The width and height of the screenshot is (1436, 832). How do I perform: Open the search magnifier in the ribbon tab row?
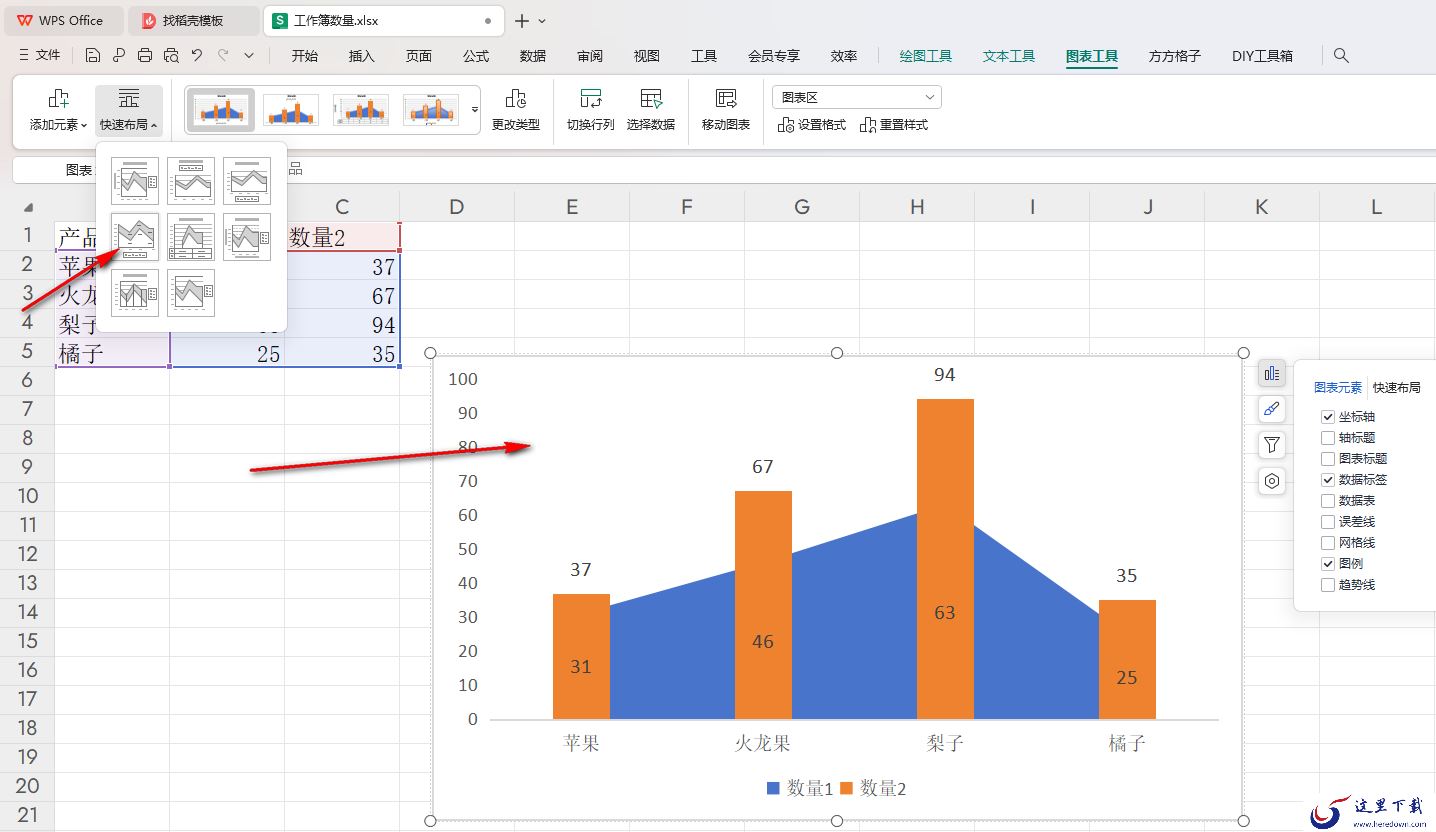click(1342, 56)
